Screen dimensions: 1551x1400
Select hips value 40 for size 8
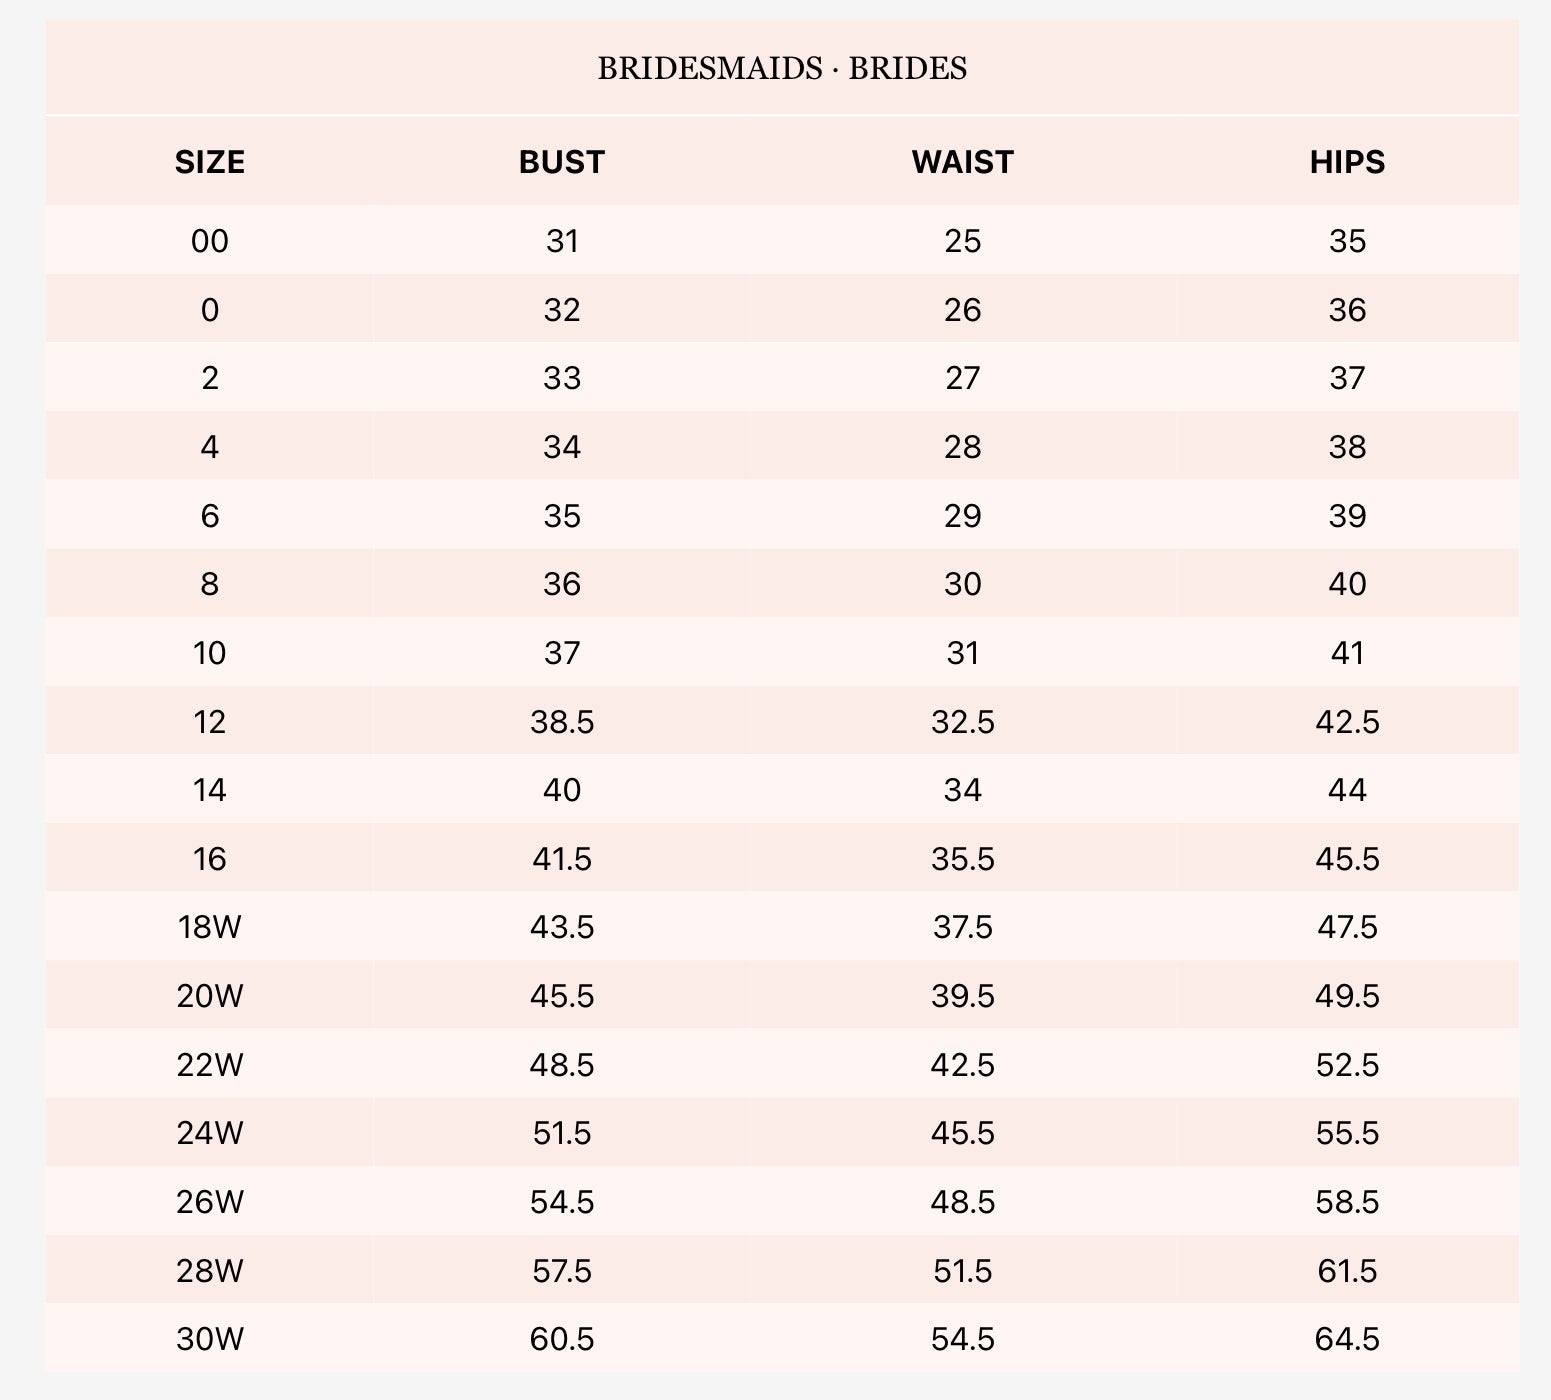pos(1347,584)
